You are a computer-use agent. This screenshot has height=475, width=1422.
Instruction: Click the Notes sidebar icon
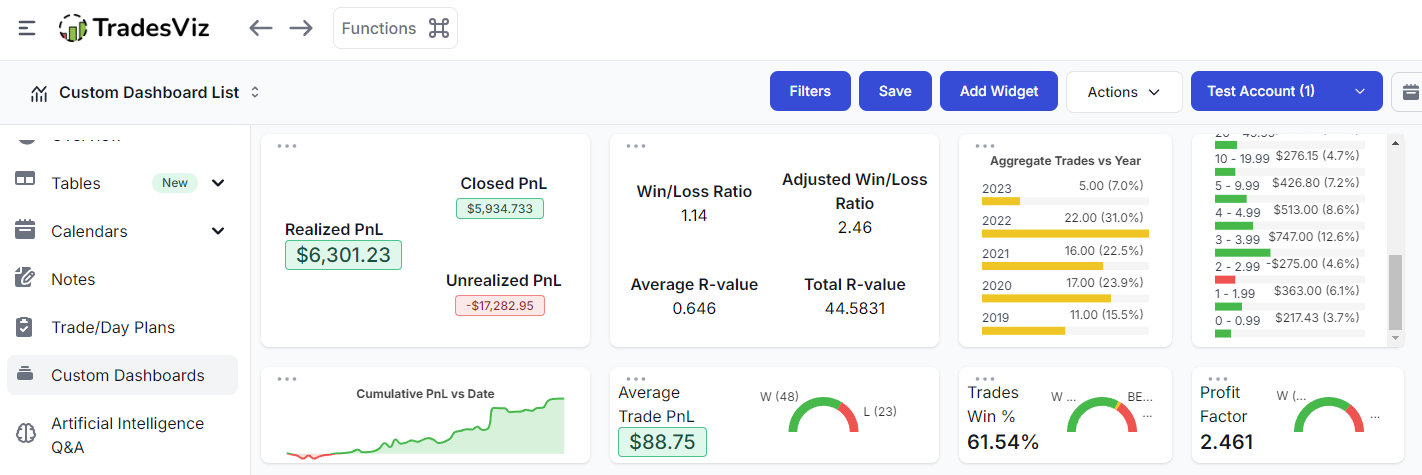pyautogui.click(x=25, y=278)
